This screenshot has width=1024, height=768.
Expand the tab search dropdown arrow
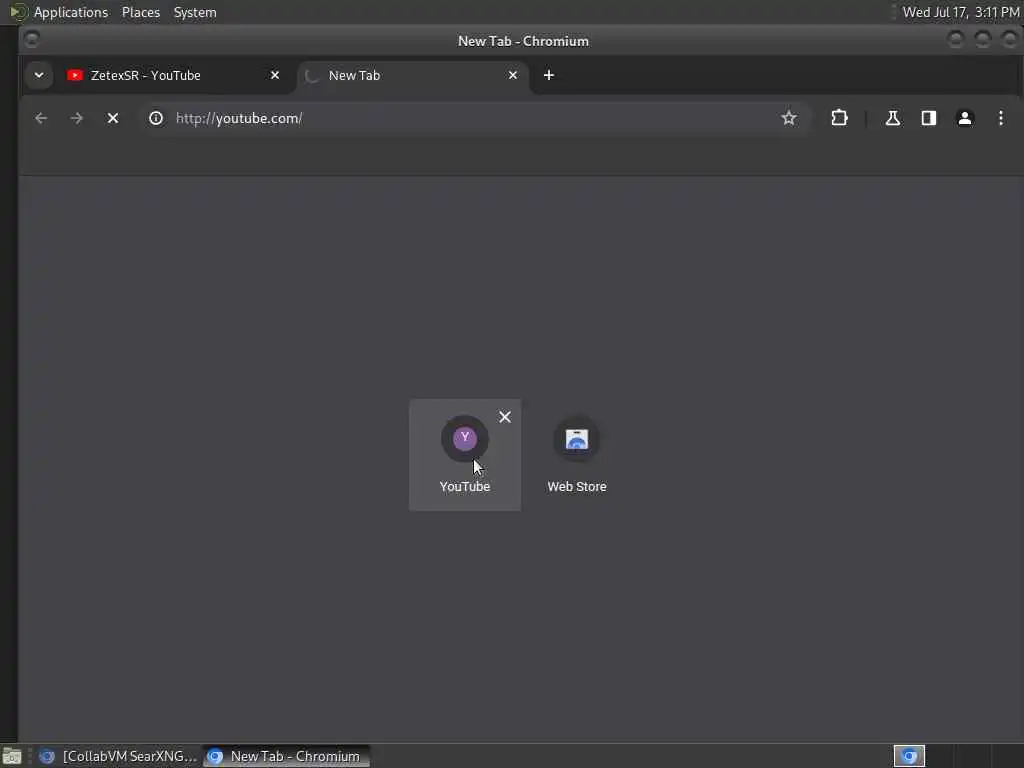pyautogui.click(x=39, y=75)
